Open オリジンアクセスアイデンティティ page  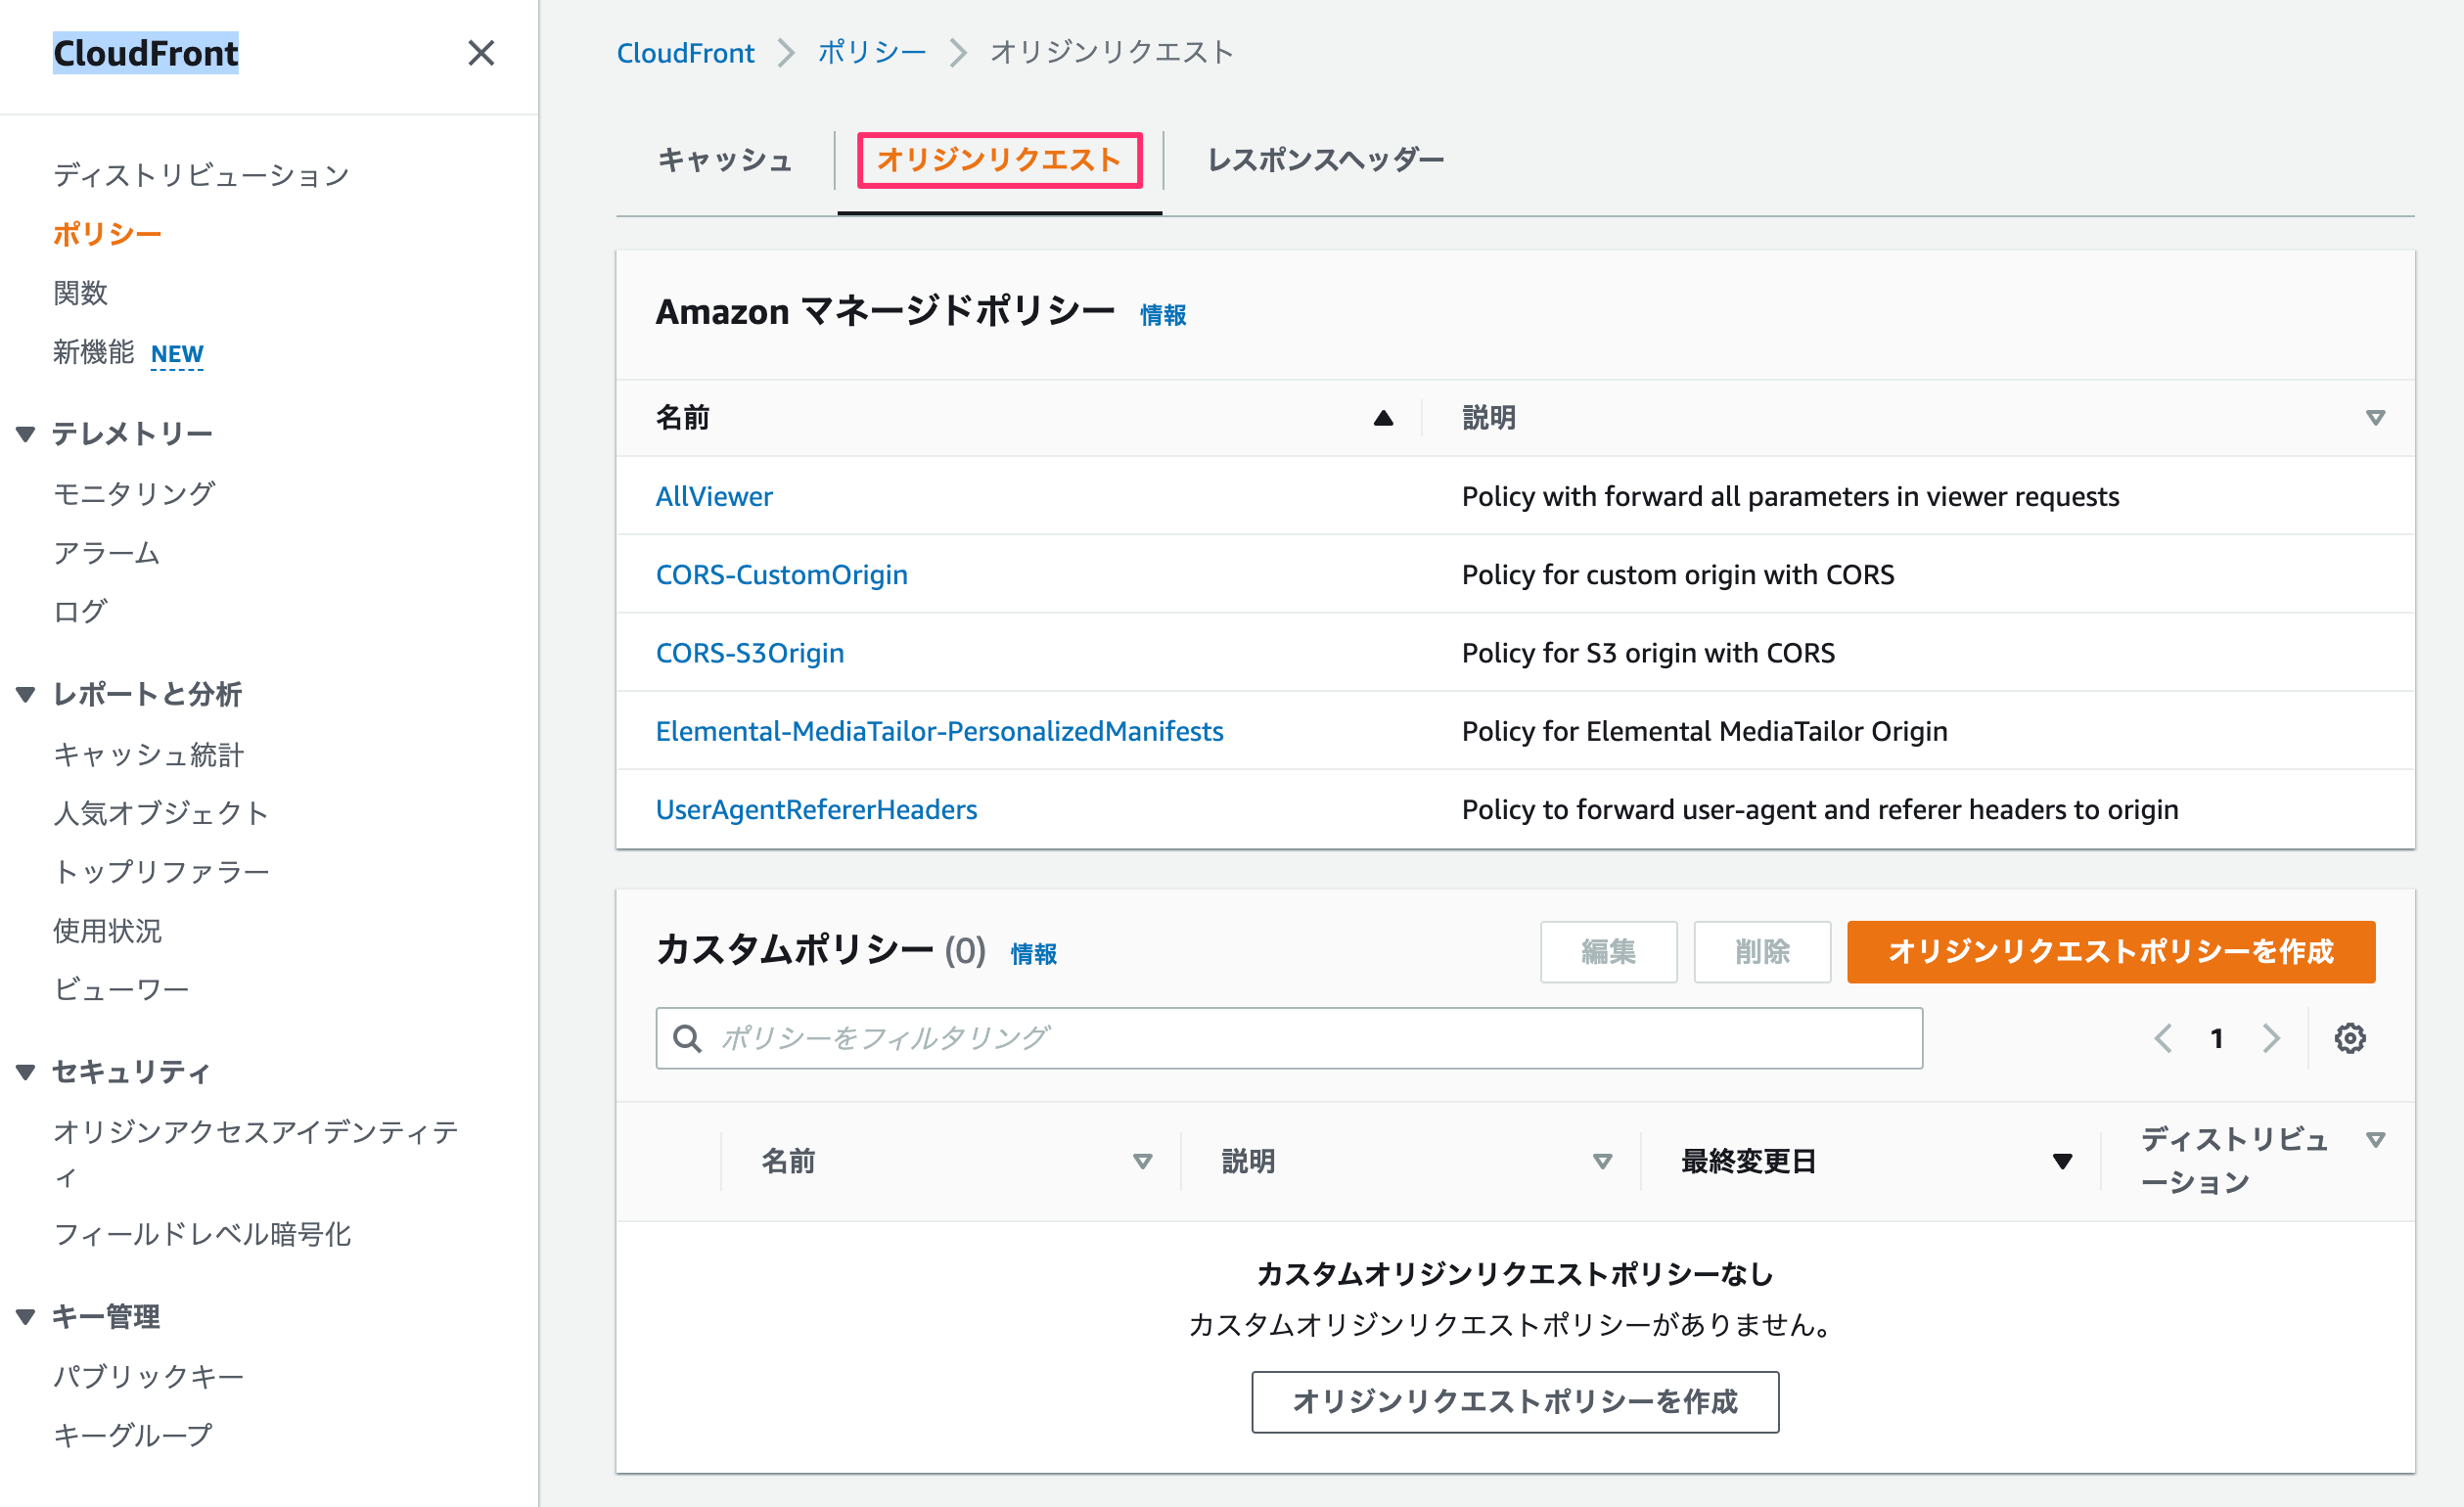point(256,1153)
